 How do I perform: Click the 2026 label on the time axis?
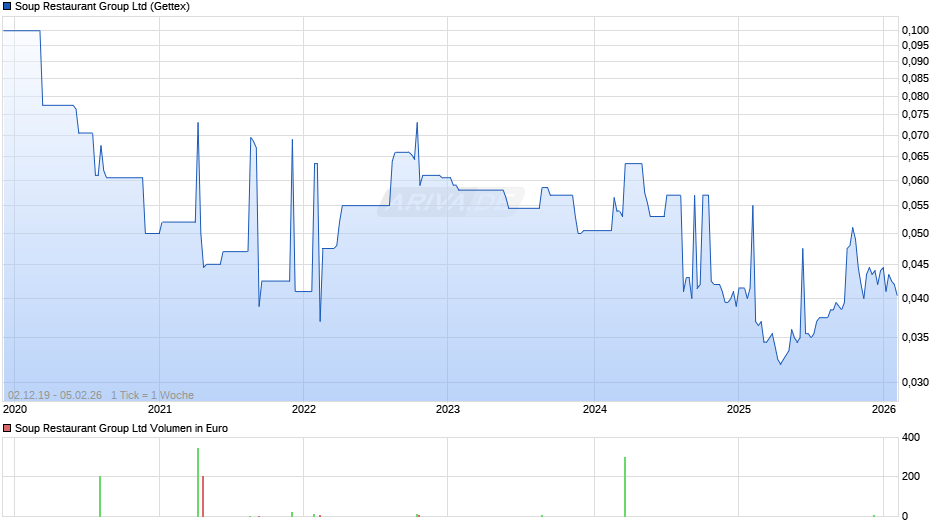[884, 409]
